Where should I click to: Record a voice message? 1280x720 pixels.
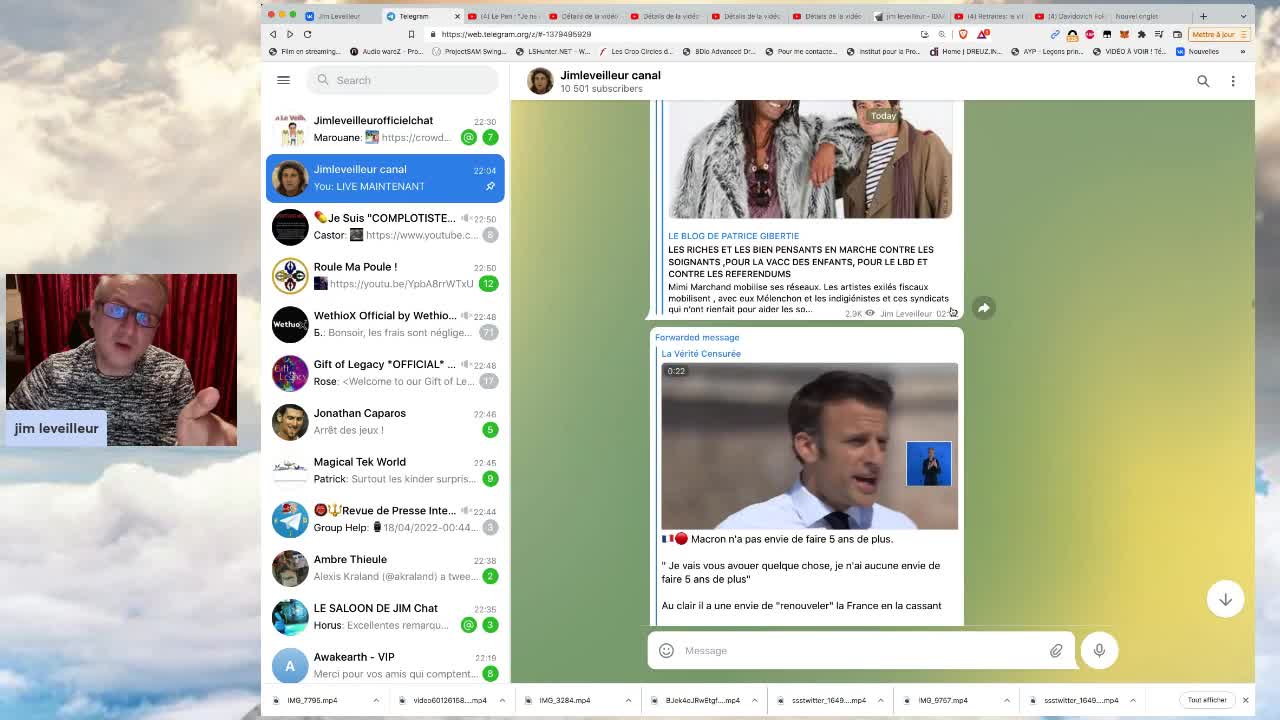click(1099, 650)
